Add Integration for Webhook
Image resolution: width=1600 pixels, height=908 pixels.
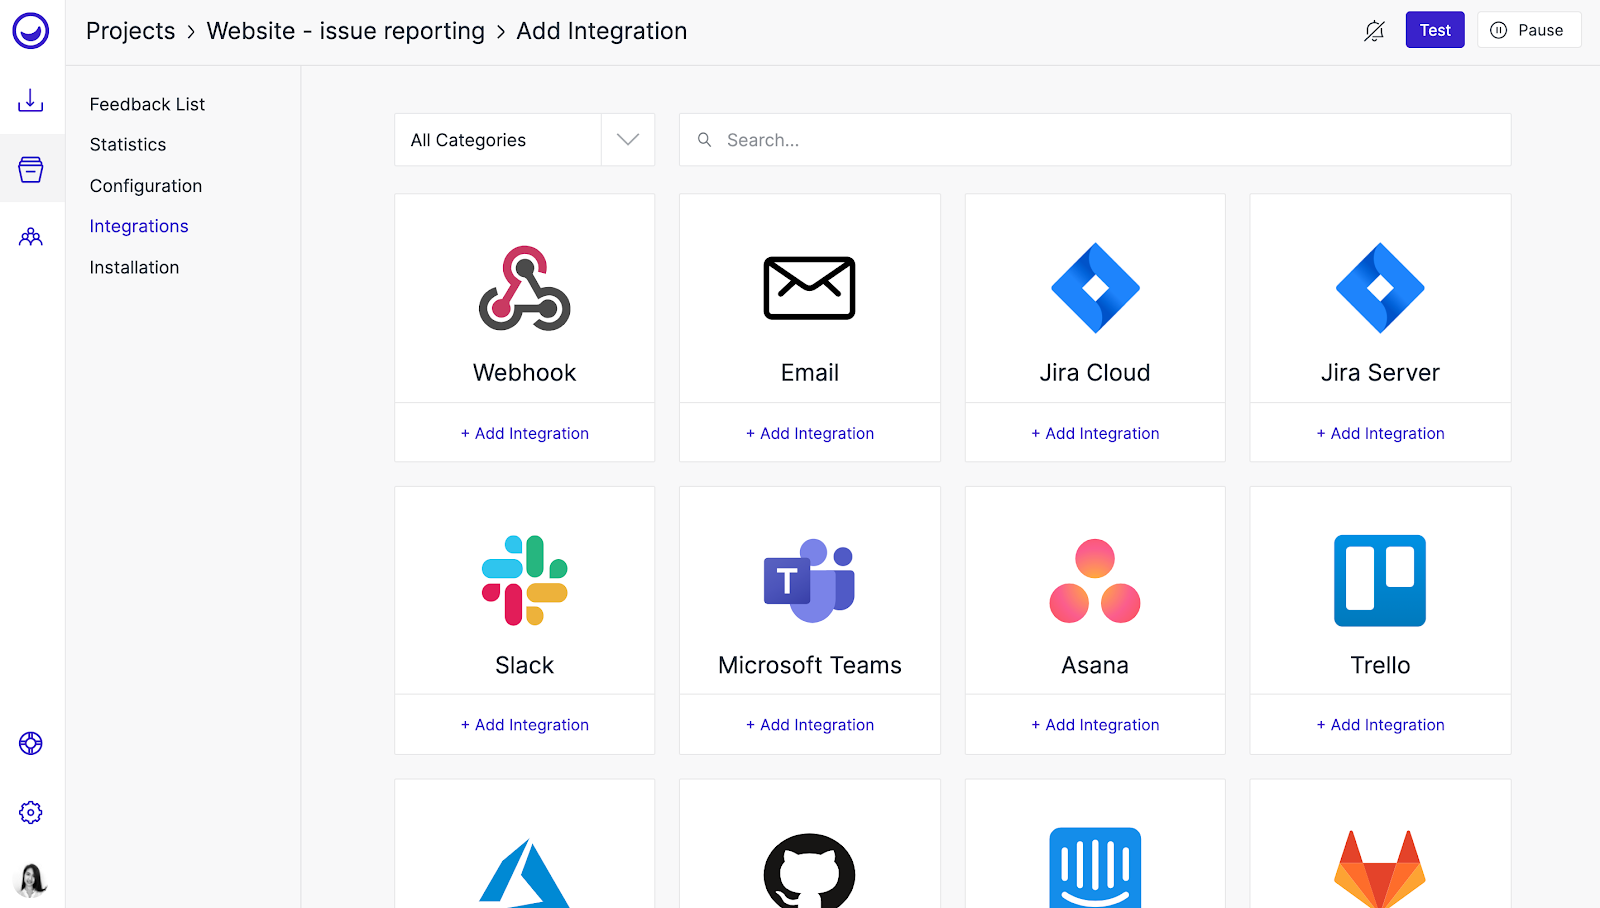(x=524, y=433)
